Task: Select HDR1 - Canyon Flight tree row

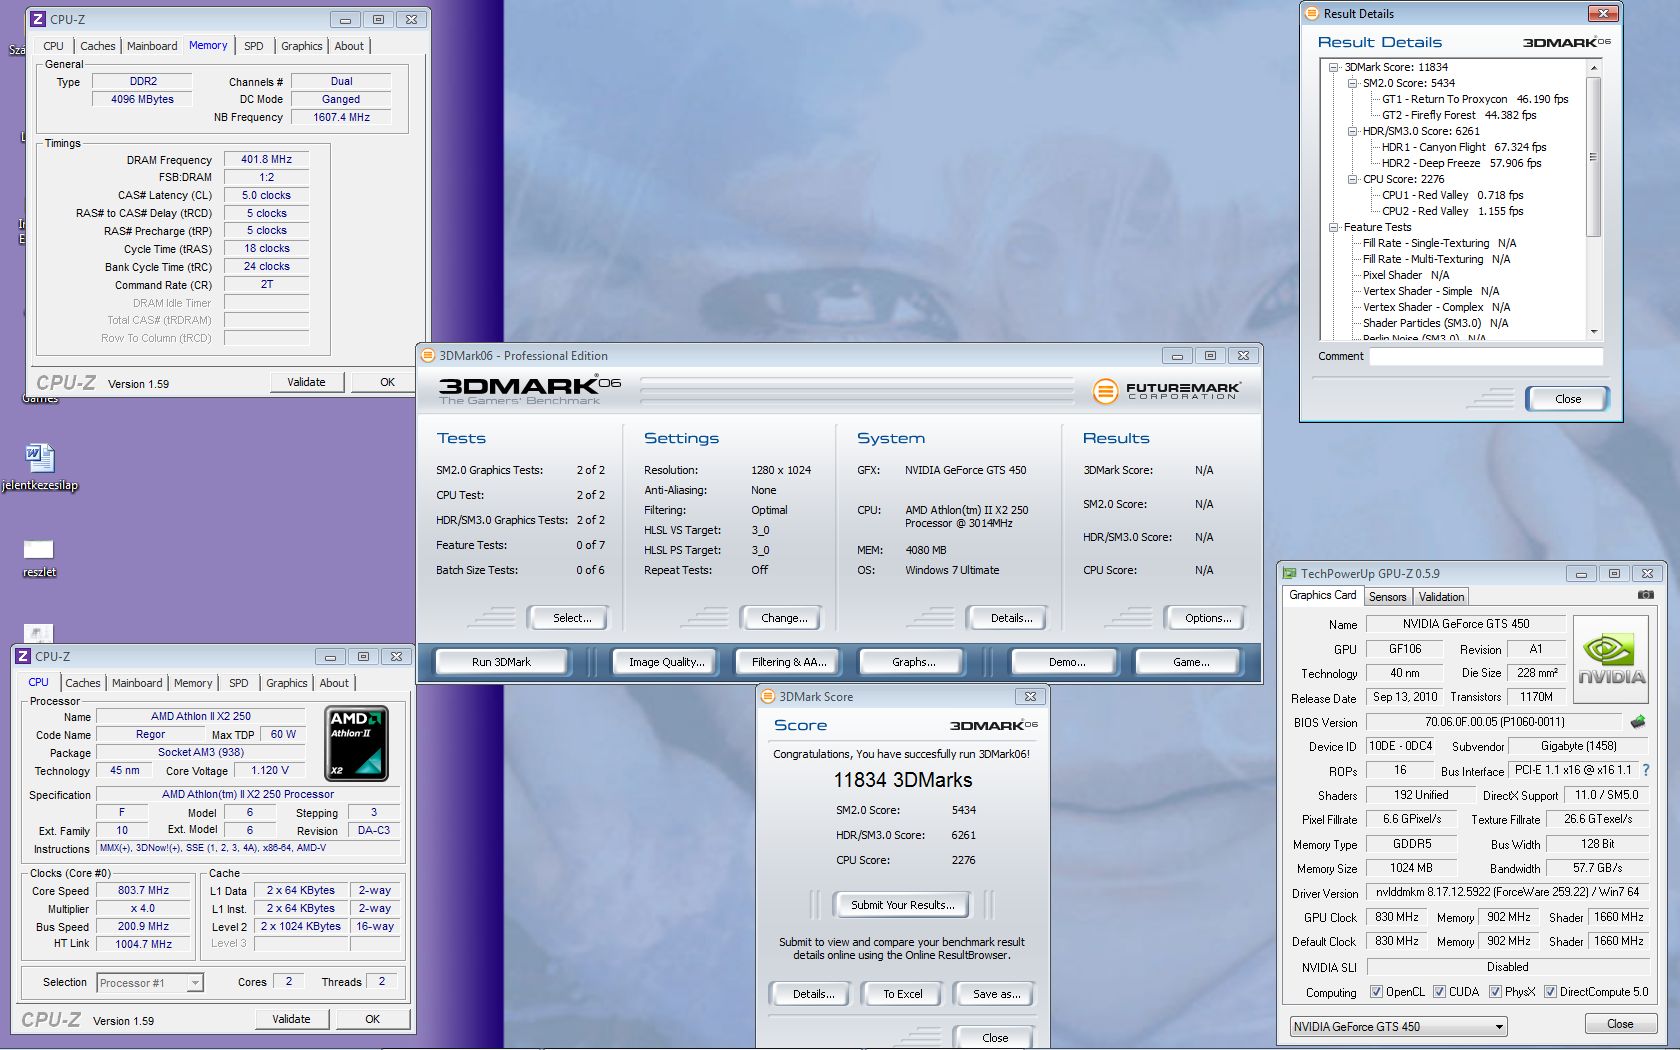Action: coord(1464,147)
